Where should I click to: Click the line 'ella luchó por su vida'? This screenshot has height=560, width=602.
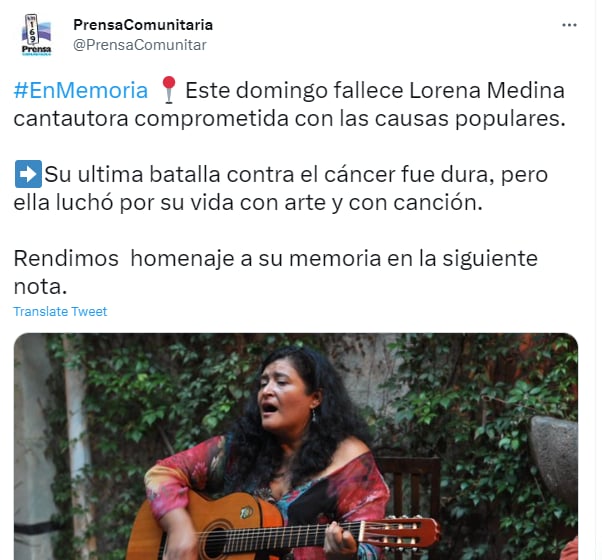pos(124,203)
